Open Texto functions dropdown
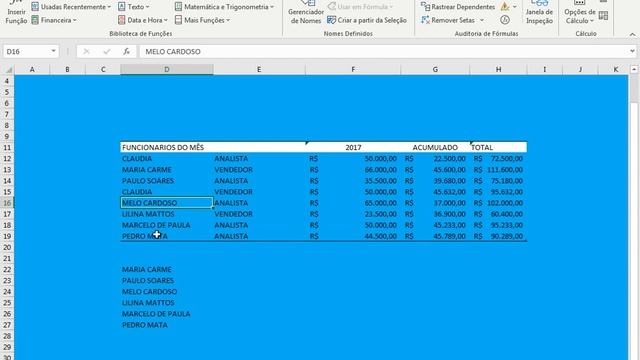Screen dimensions: 640x360 (x=133, y=7)
